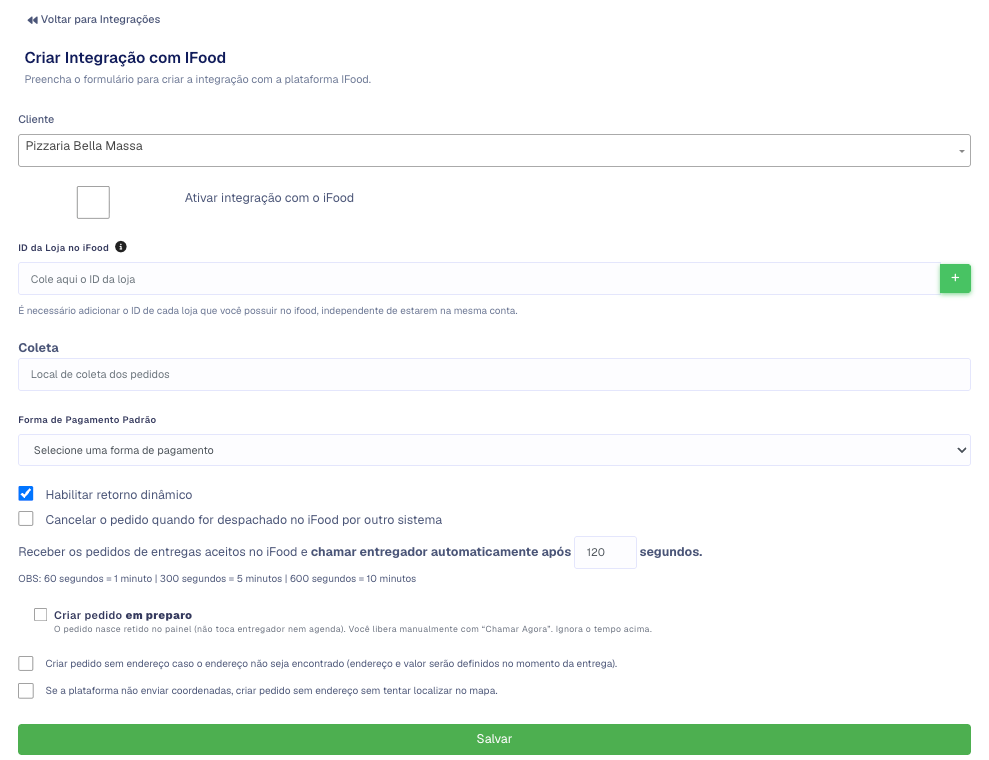
Task: Click the seconds field showing 120
Action: [x=605, y=552]
